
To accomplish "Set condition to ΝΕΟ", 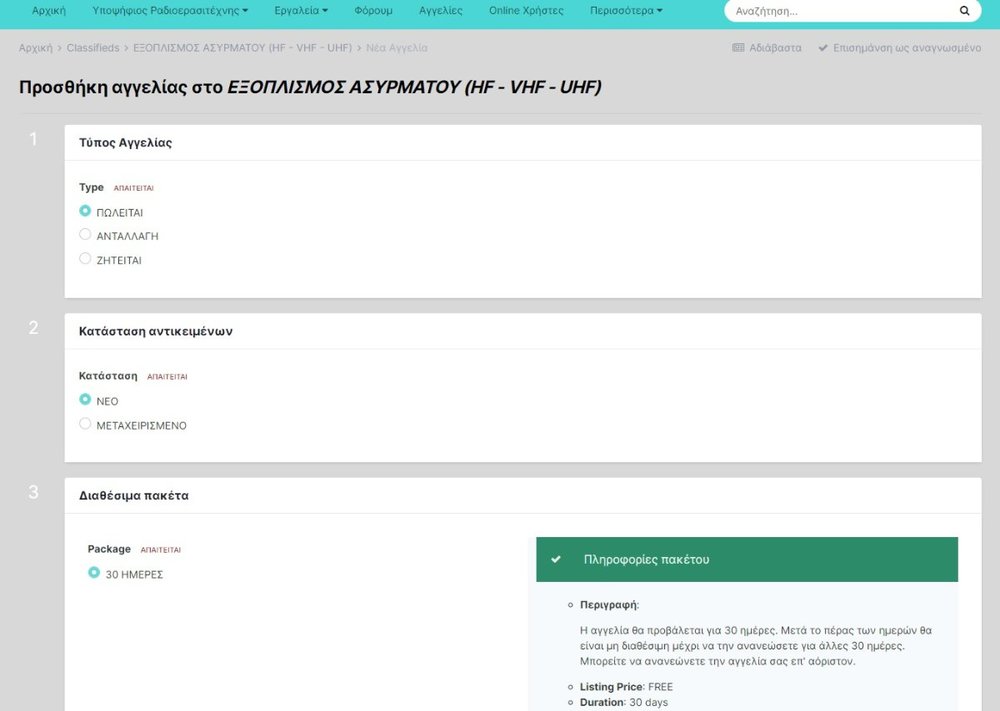I will [x=85, y=400].
